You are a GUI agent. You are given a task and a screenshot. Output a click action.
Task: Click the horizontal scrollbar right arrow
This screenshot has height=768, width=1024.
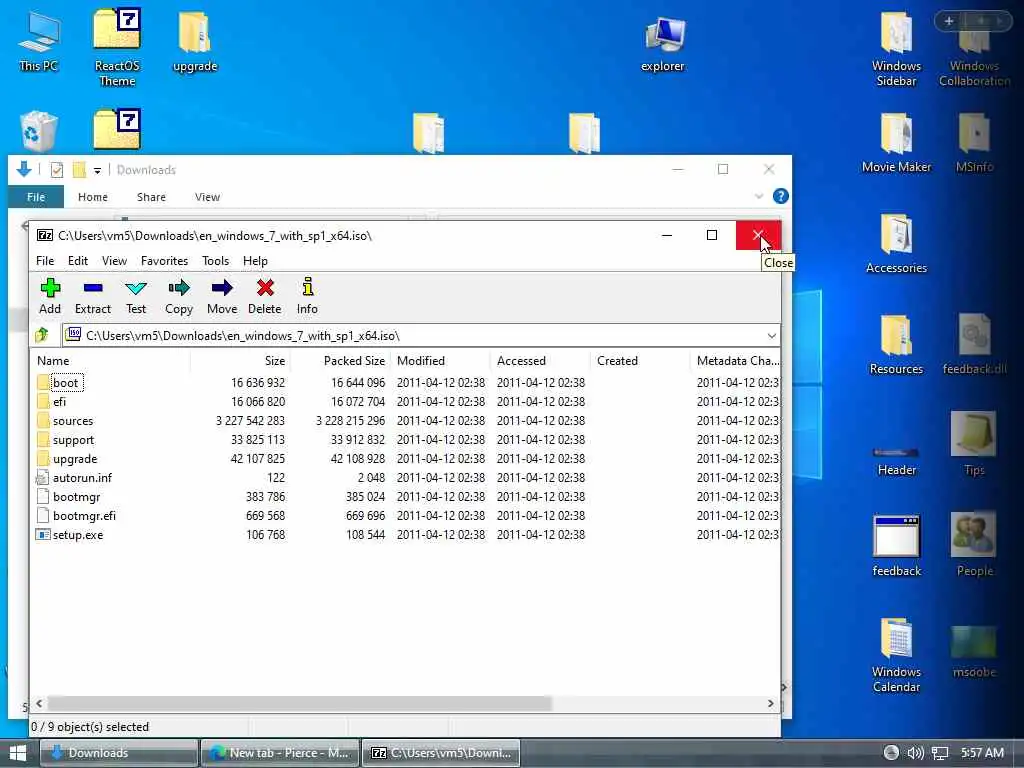771,703
